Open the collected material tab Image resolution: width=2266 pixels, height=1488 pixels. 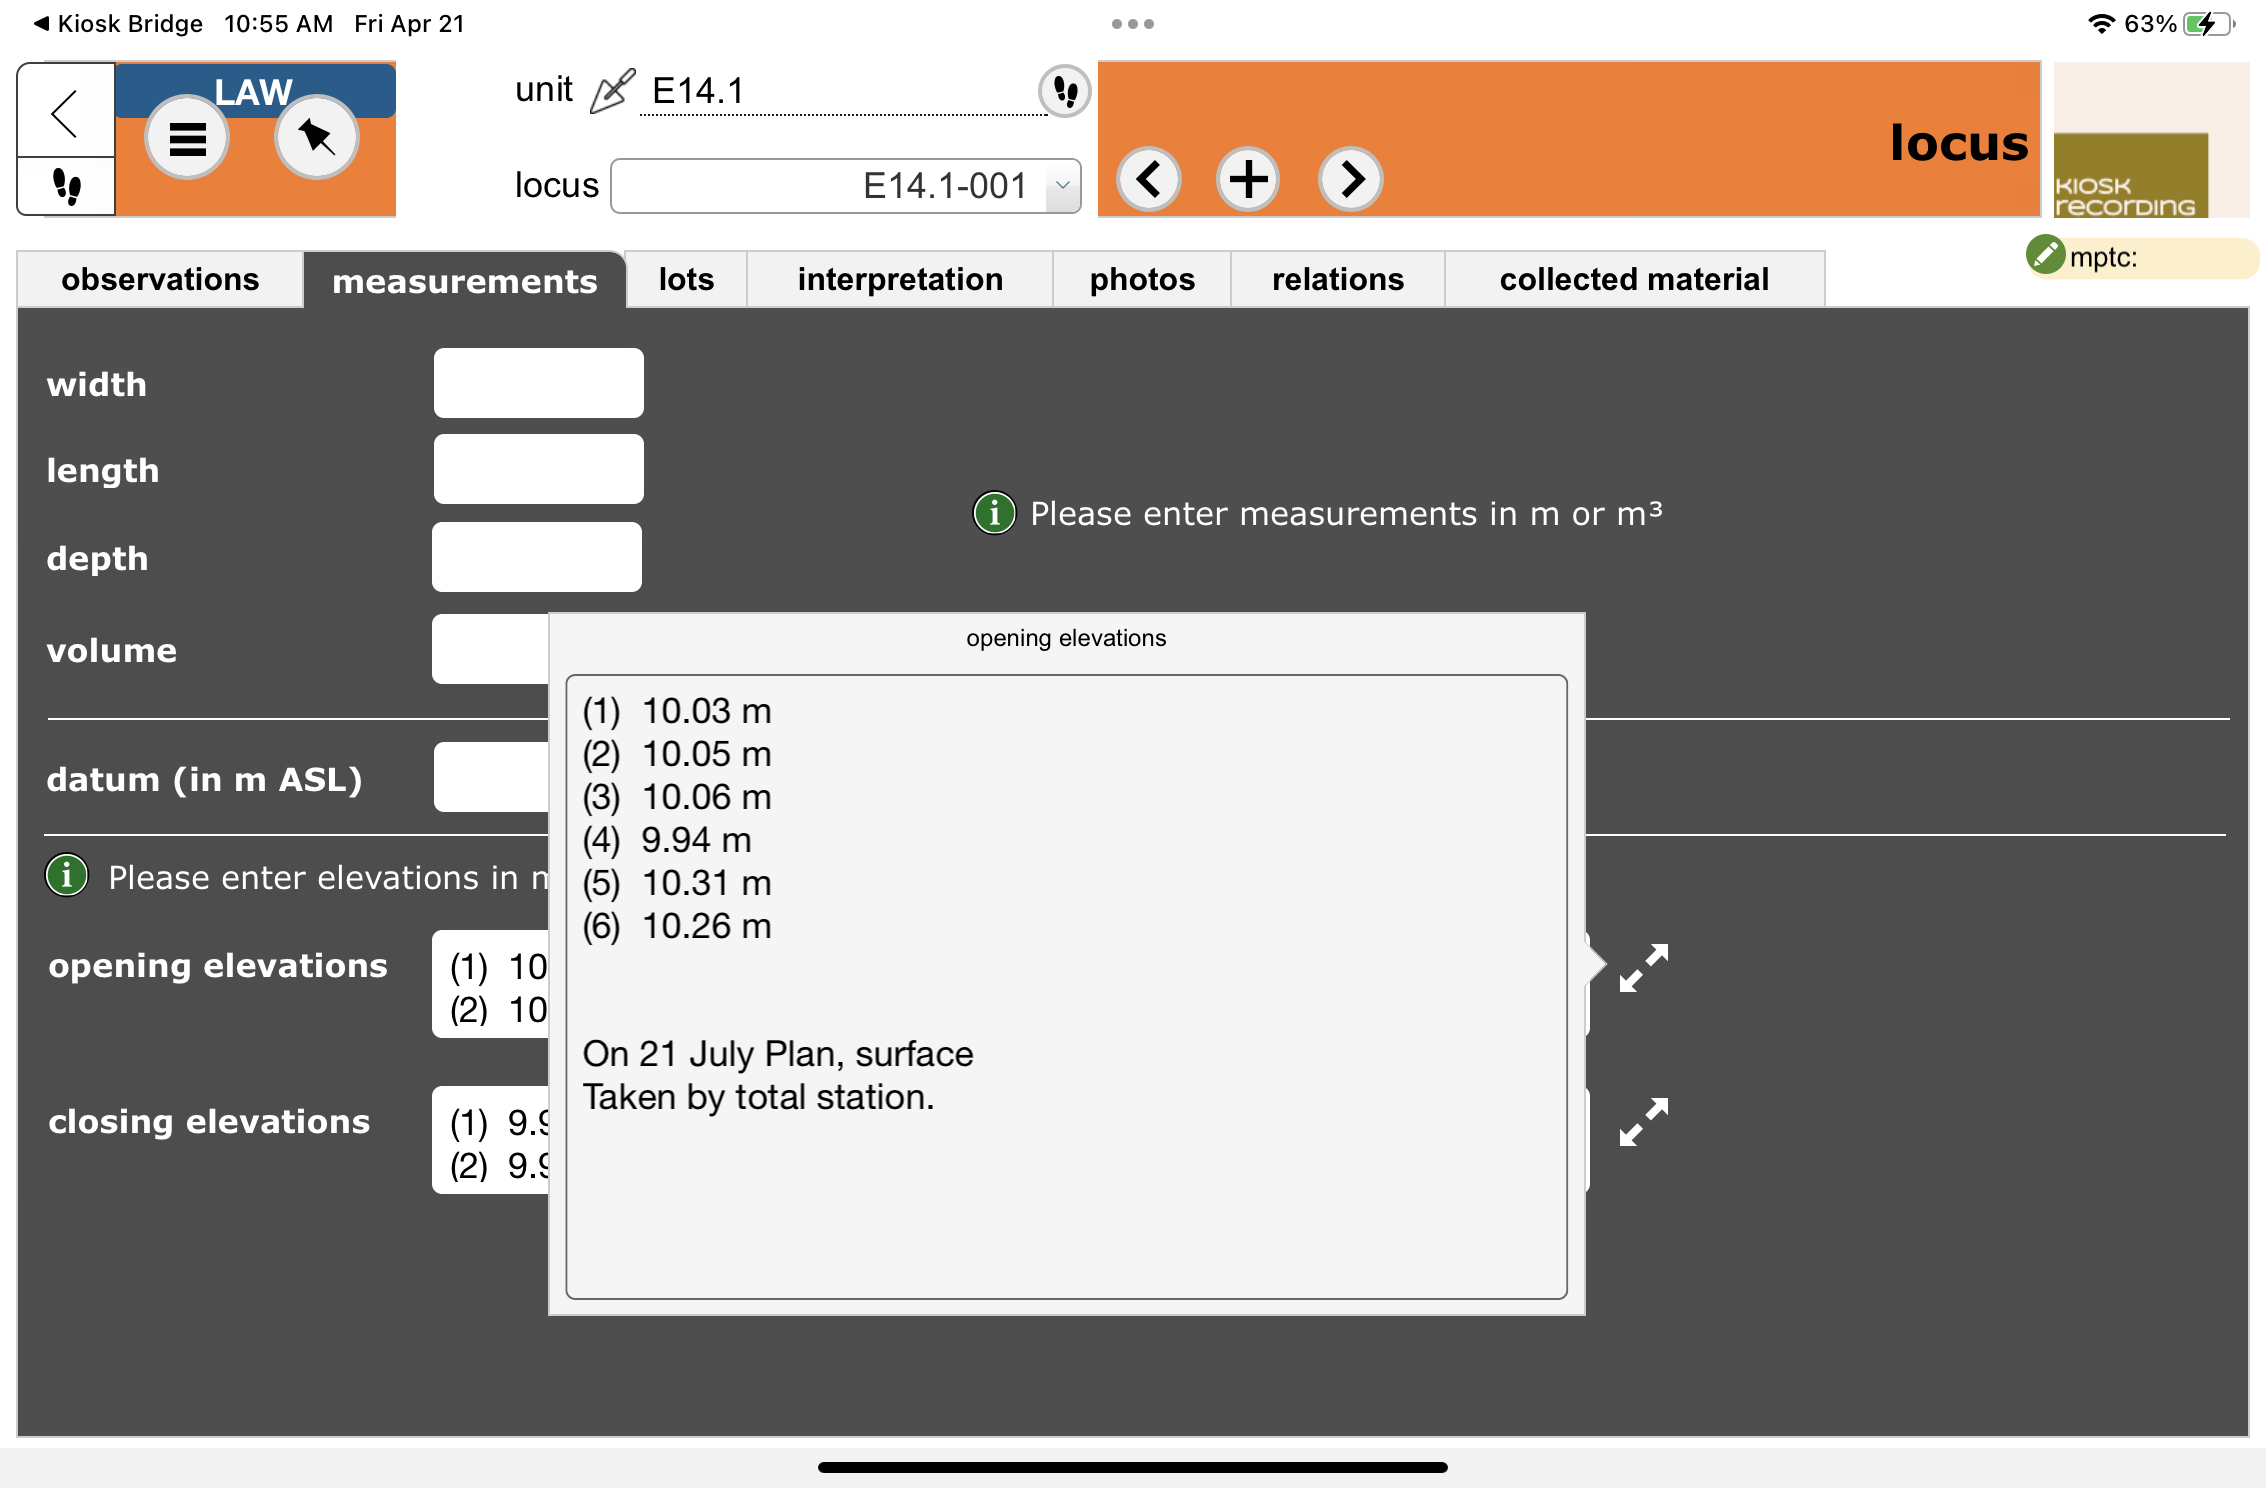[x=1634, y=279]
